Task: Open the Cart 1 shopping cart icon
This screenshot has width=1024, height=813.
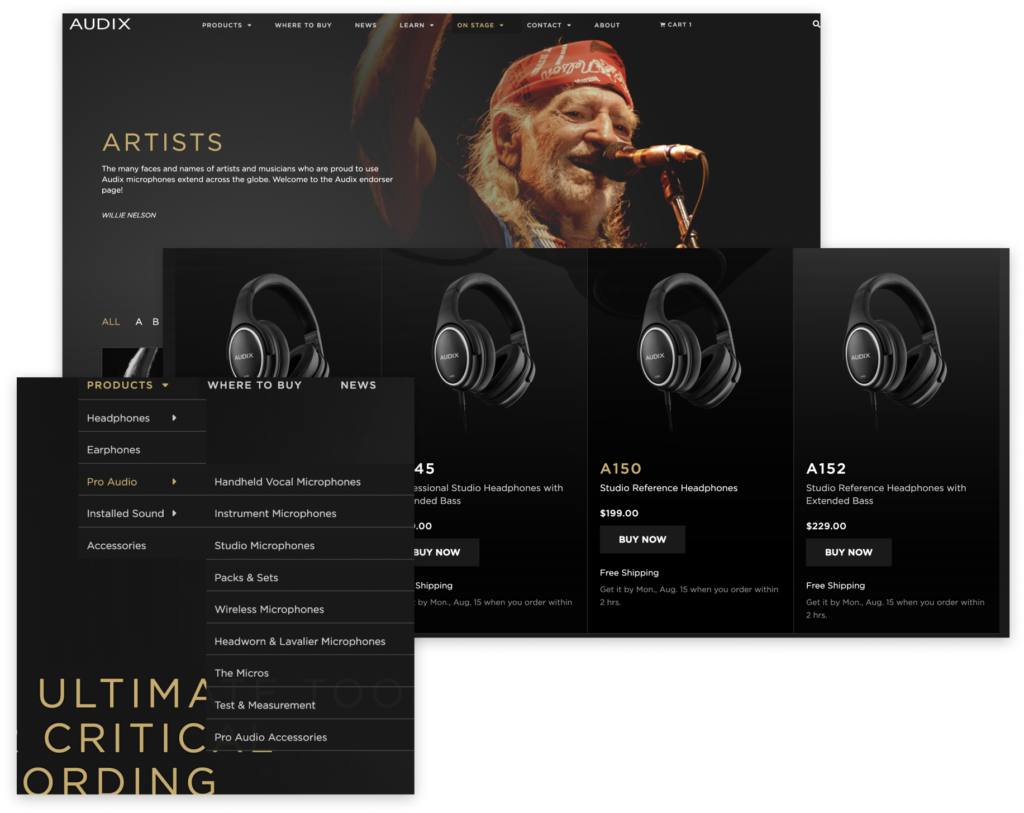Action: [x=675, y=25]
